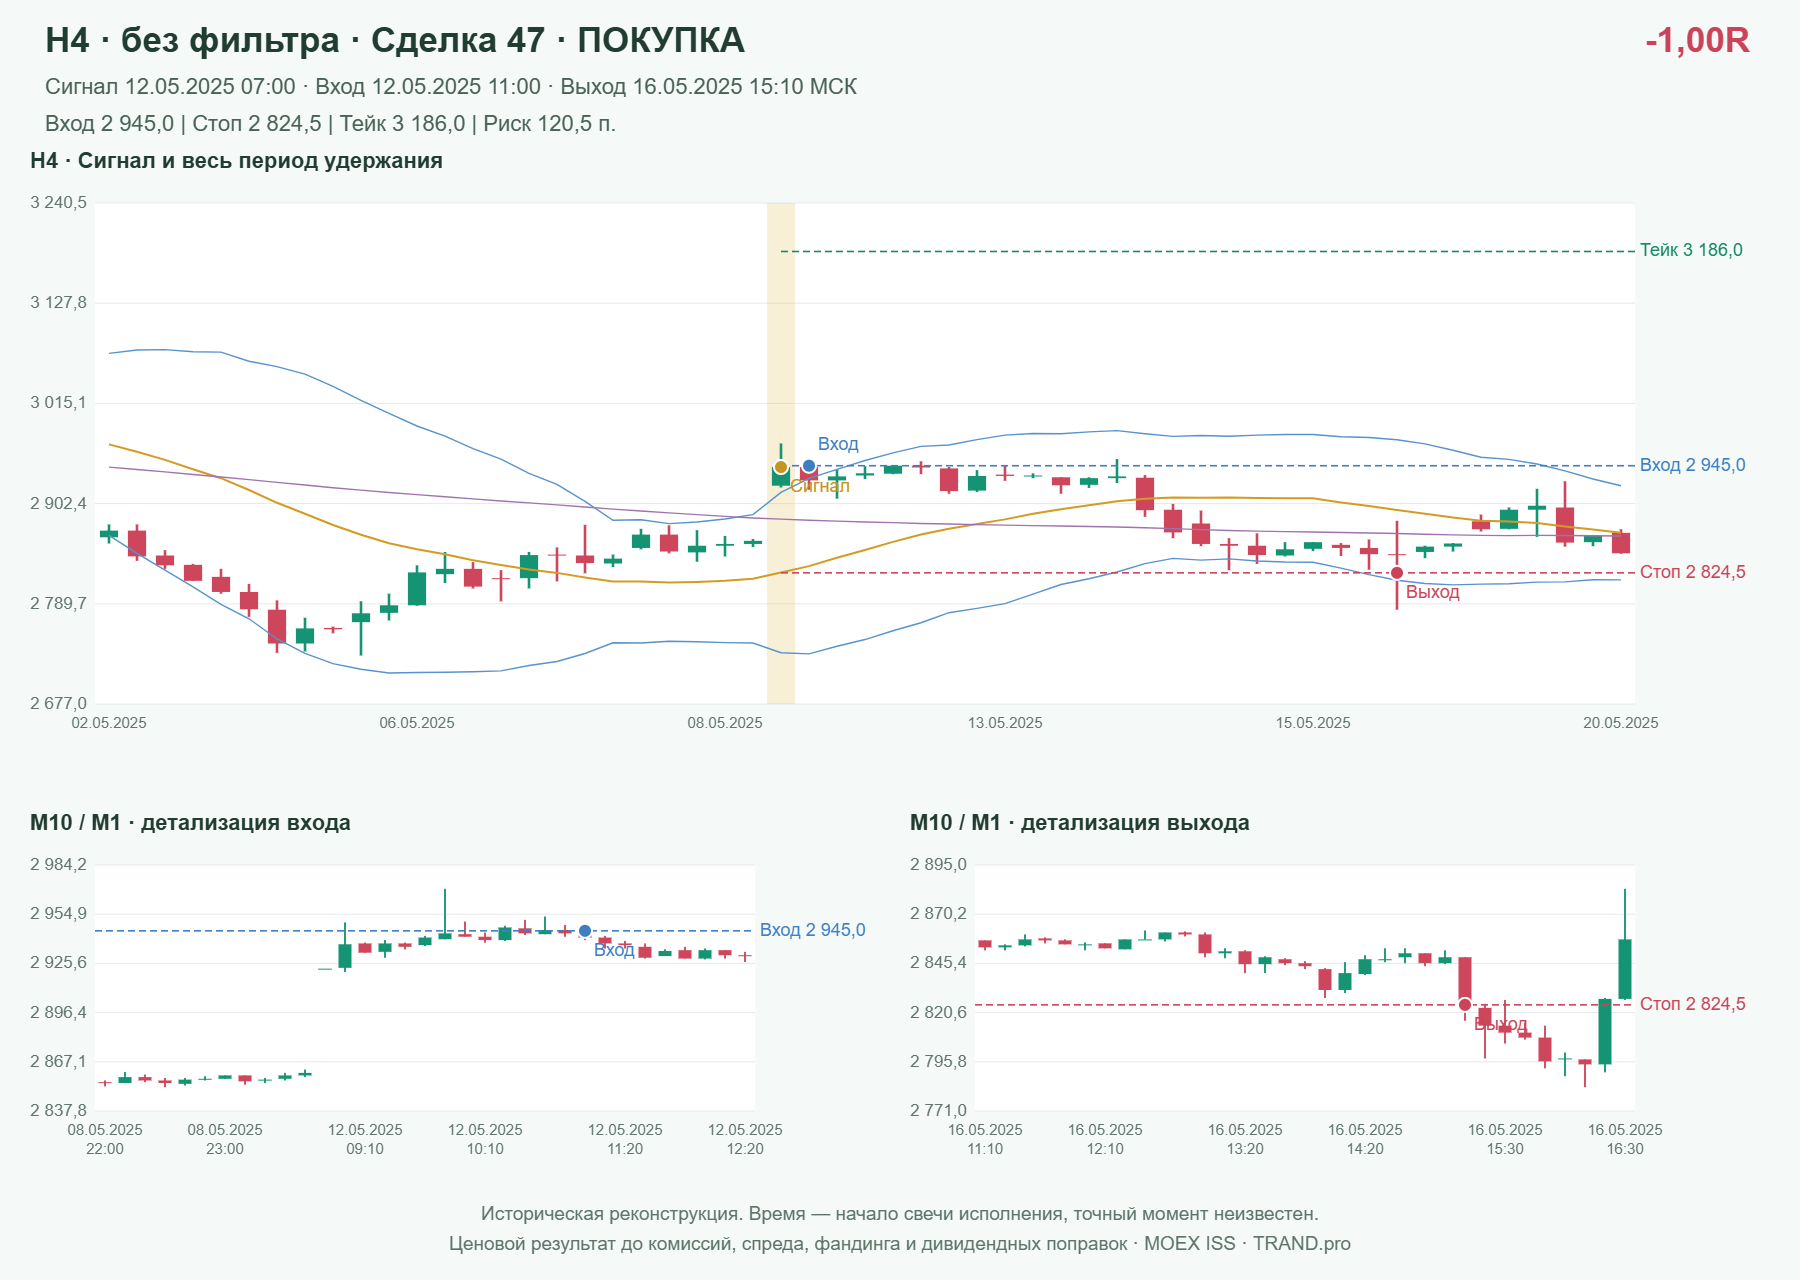The height and width of the screenshot is (1280, 1800).
Task: Click the red Выход marker dot on H4 chart
Action: 1397,573
